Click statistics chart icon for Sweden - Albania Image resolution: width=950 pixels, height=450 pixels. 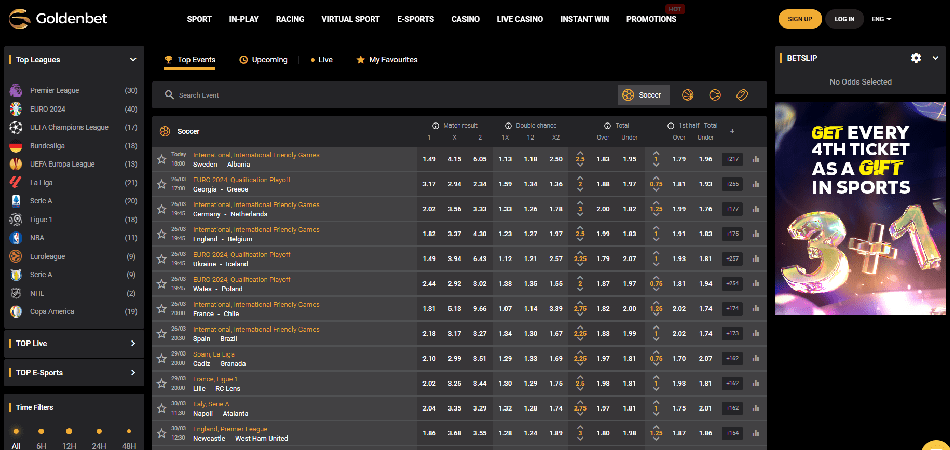coord(755,159)
